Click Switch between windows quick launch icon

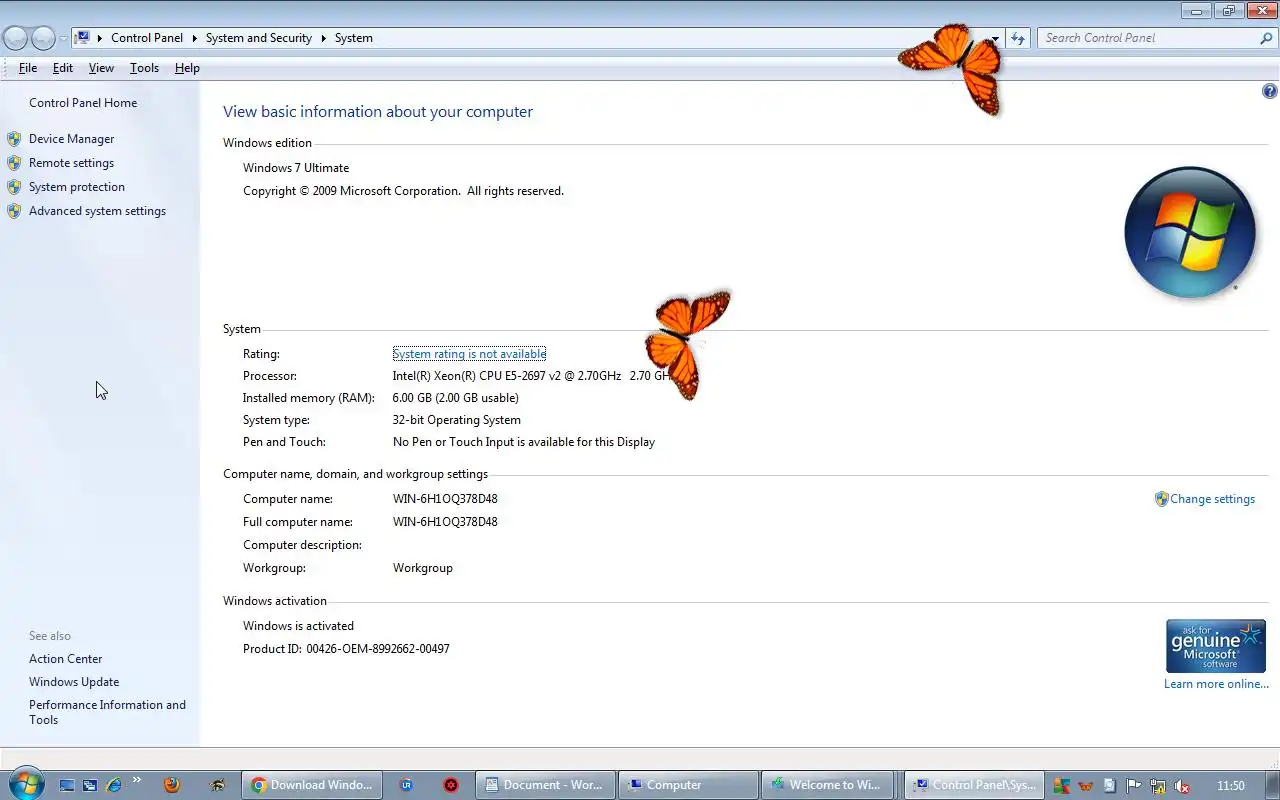click(x=90, y=785)
